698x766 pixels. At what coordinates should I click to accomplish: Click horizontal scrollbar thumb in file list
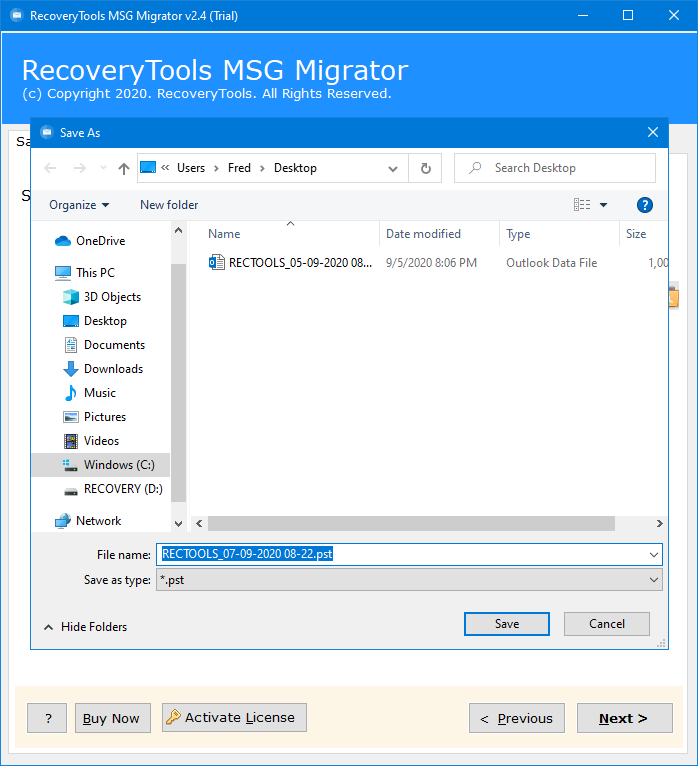[411, 523]
